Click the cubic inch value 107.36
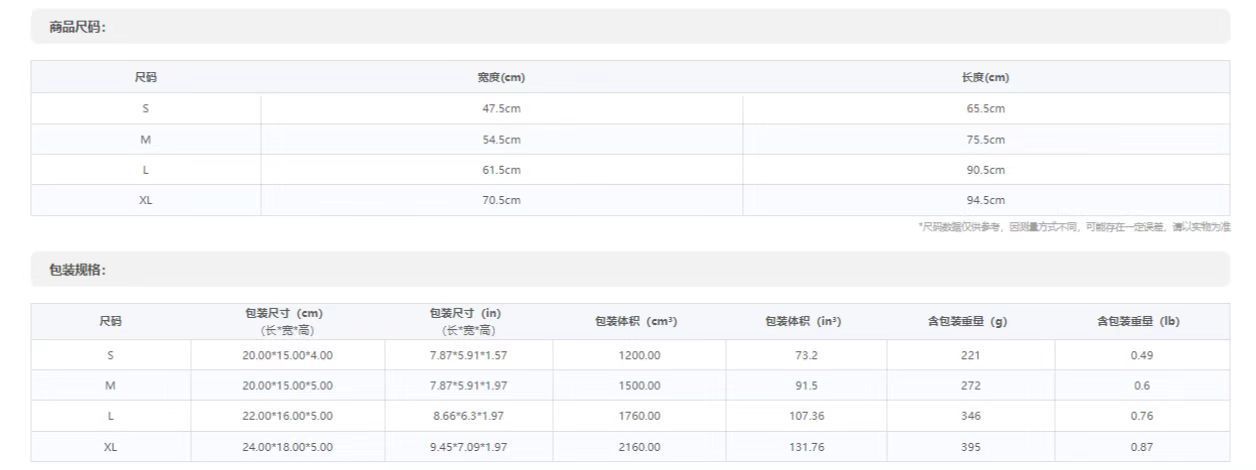 (x=806, y=416)
